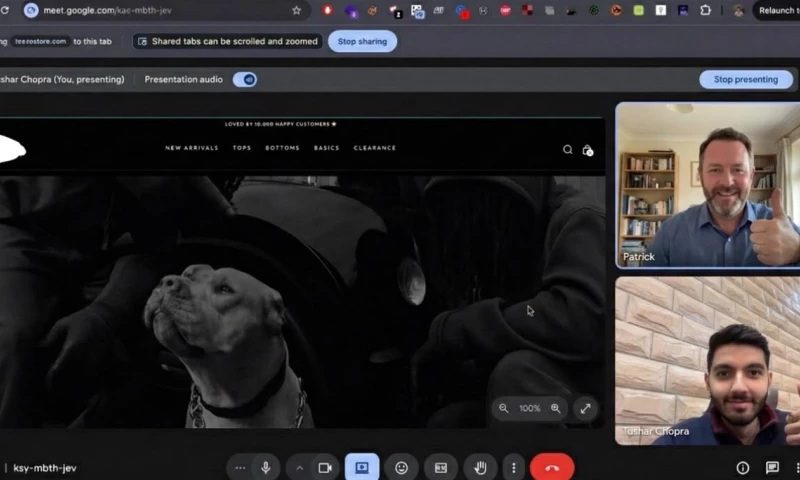Expand shared presentation to full screen
800x480 pixels.
585,408
